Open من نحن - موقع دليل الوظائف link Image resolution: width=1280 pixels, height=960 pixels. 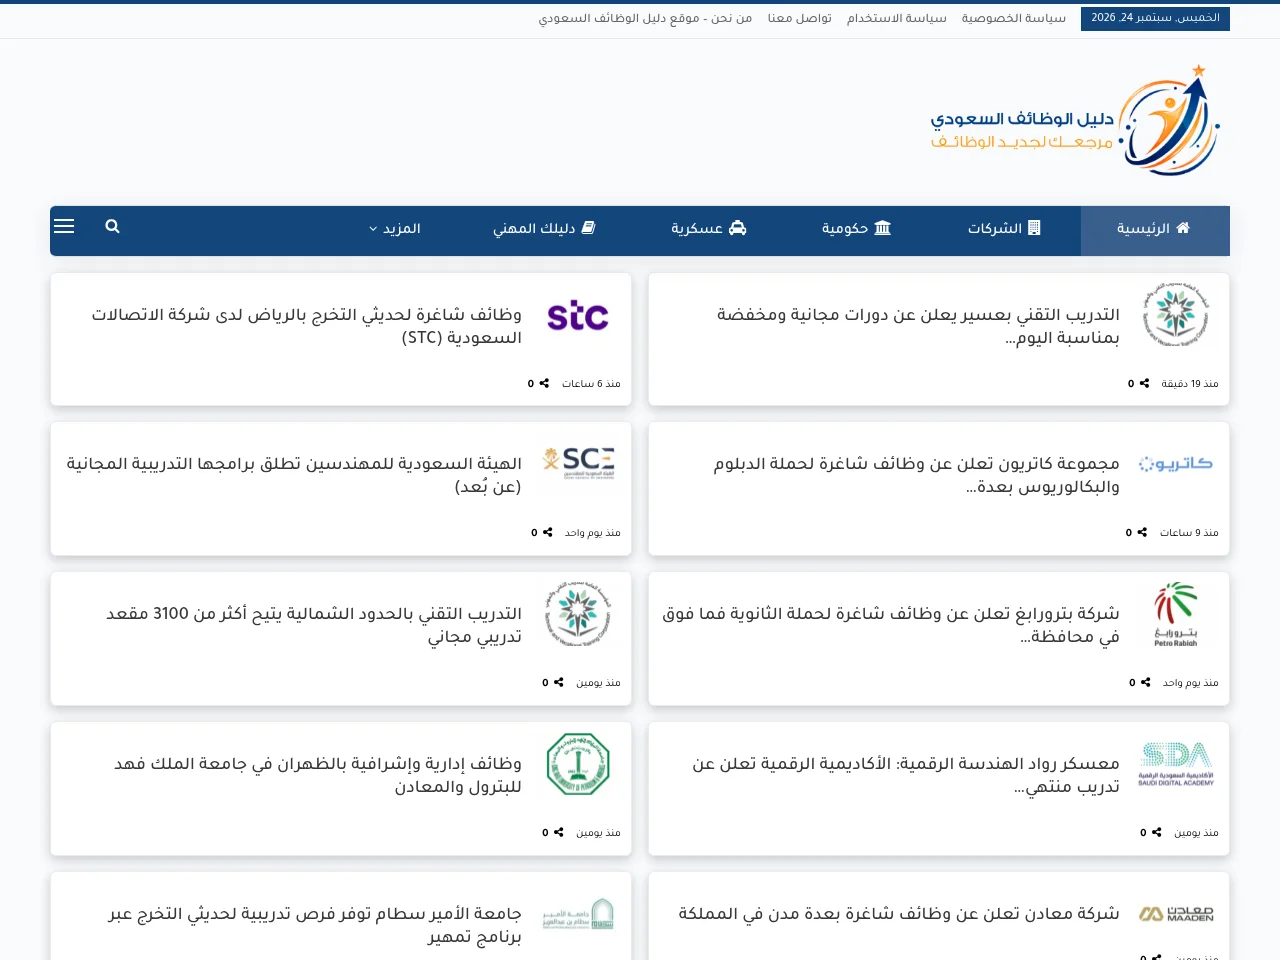coord(645,18)
